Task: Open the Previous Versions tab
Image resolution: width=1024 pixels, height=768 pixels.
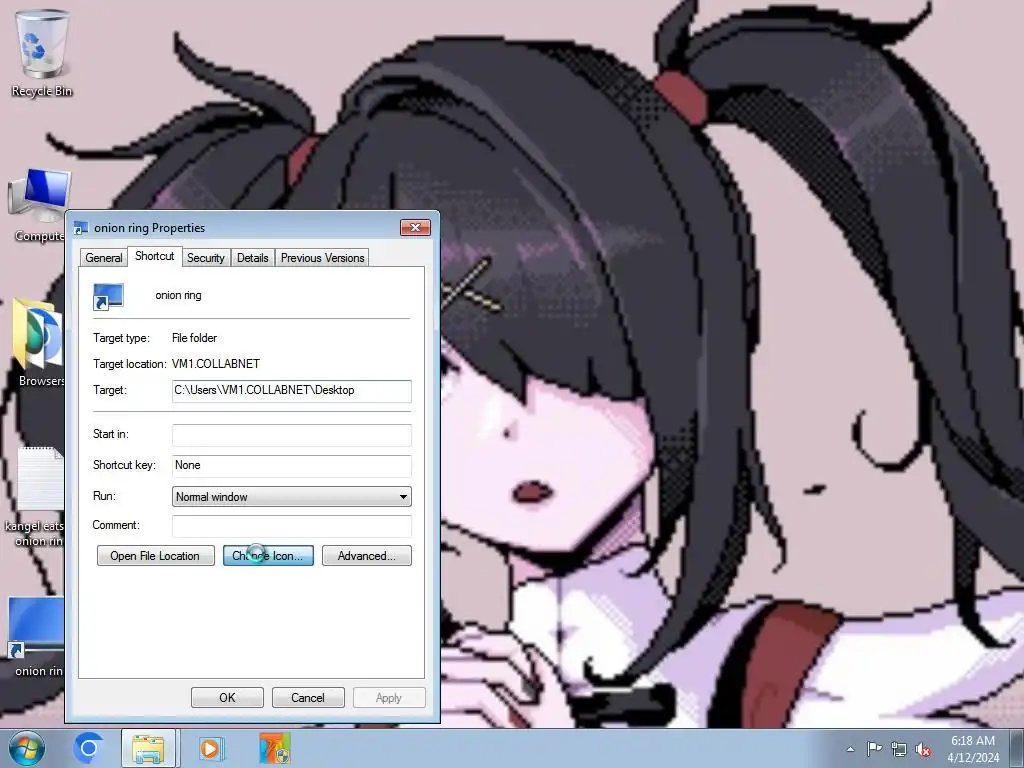Action: 323,258
